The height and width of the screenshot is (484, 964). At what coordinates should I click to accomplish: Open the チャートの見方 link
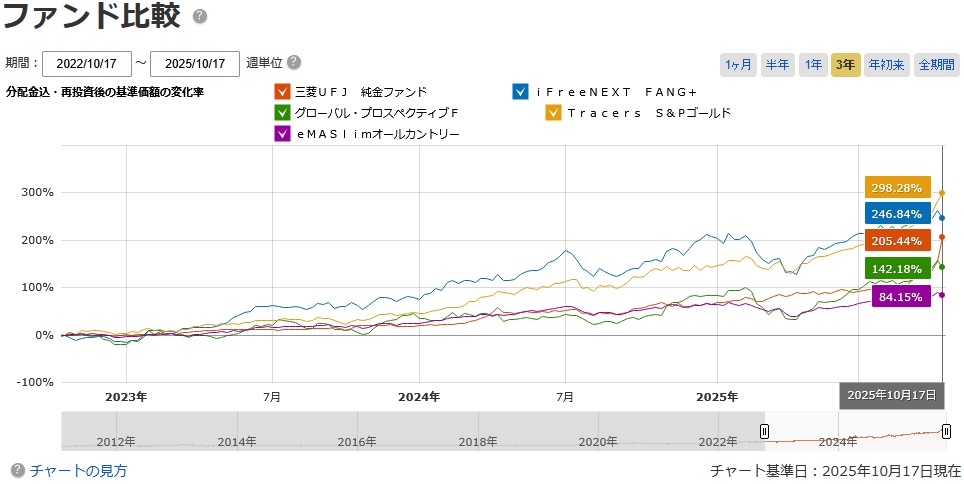pyautogui.click(x=79, y=470)
